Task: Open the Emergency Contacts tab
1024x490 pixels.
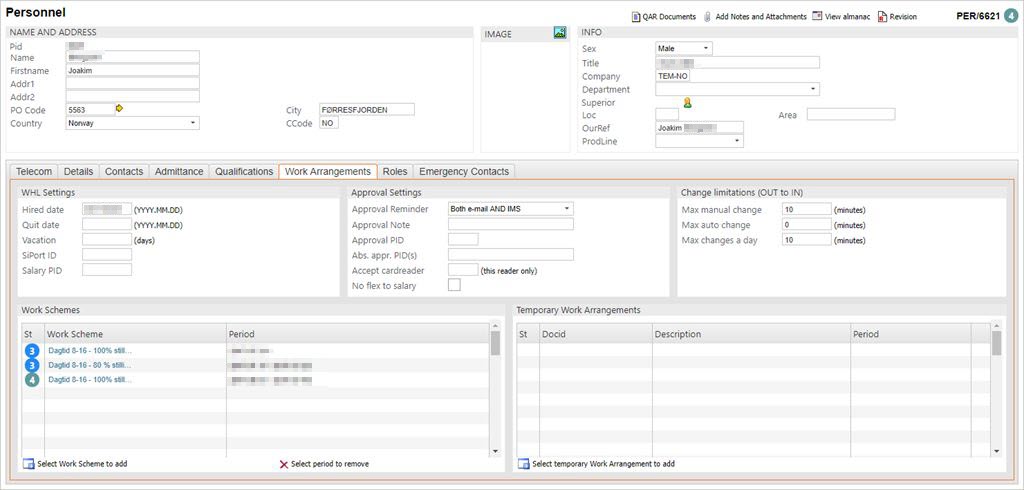Action: (x=463, y=172)
